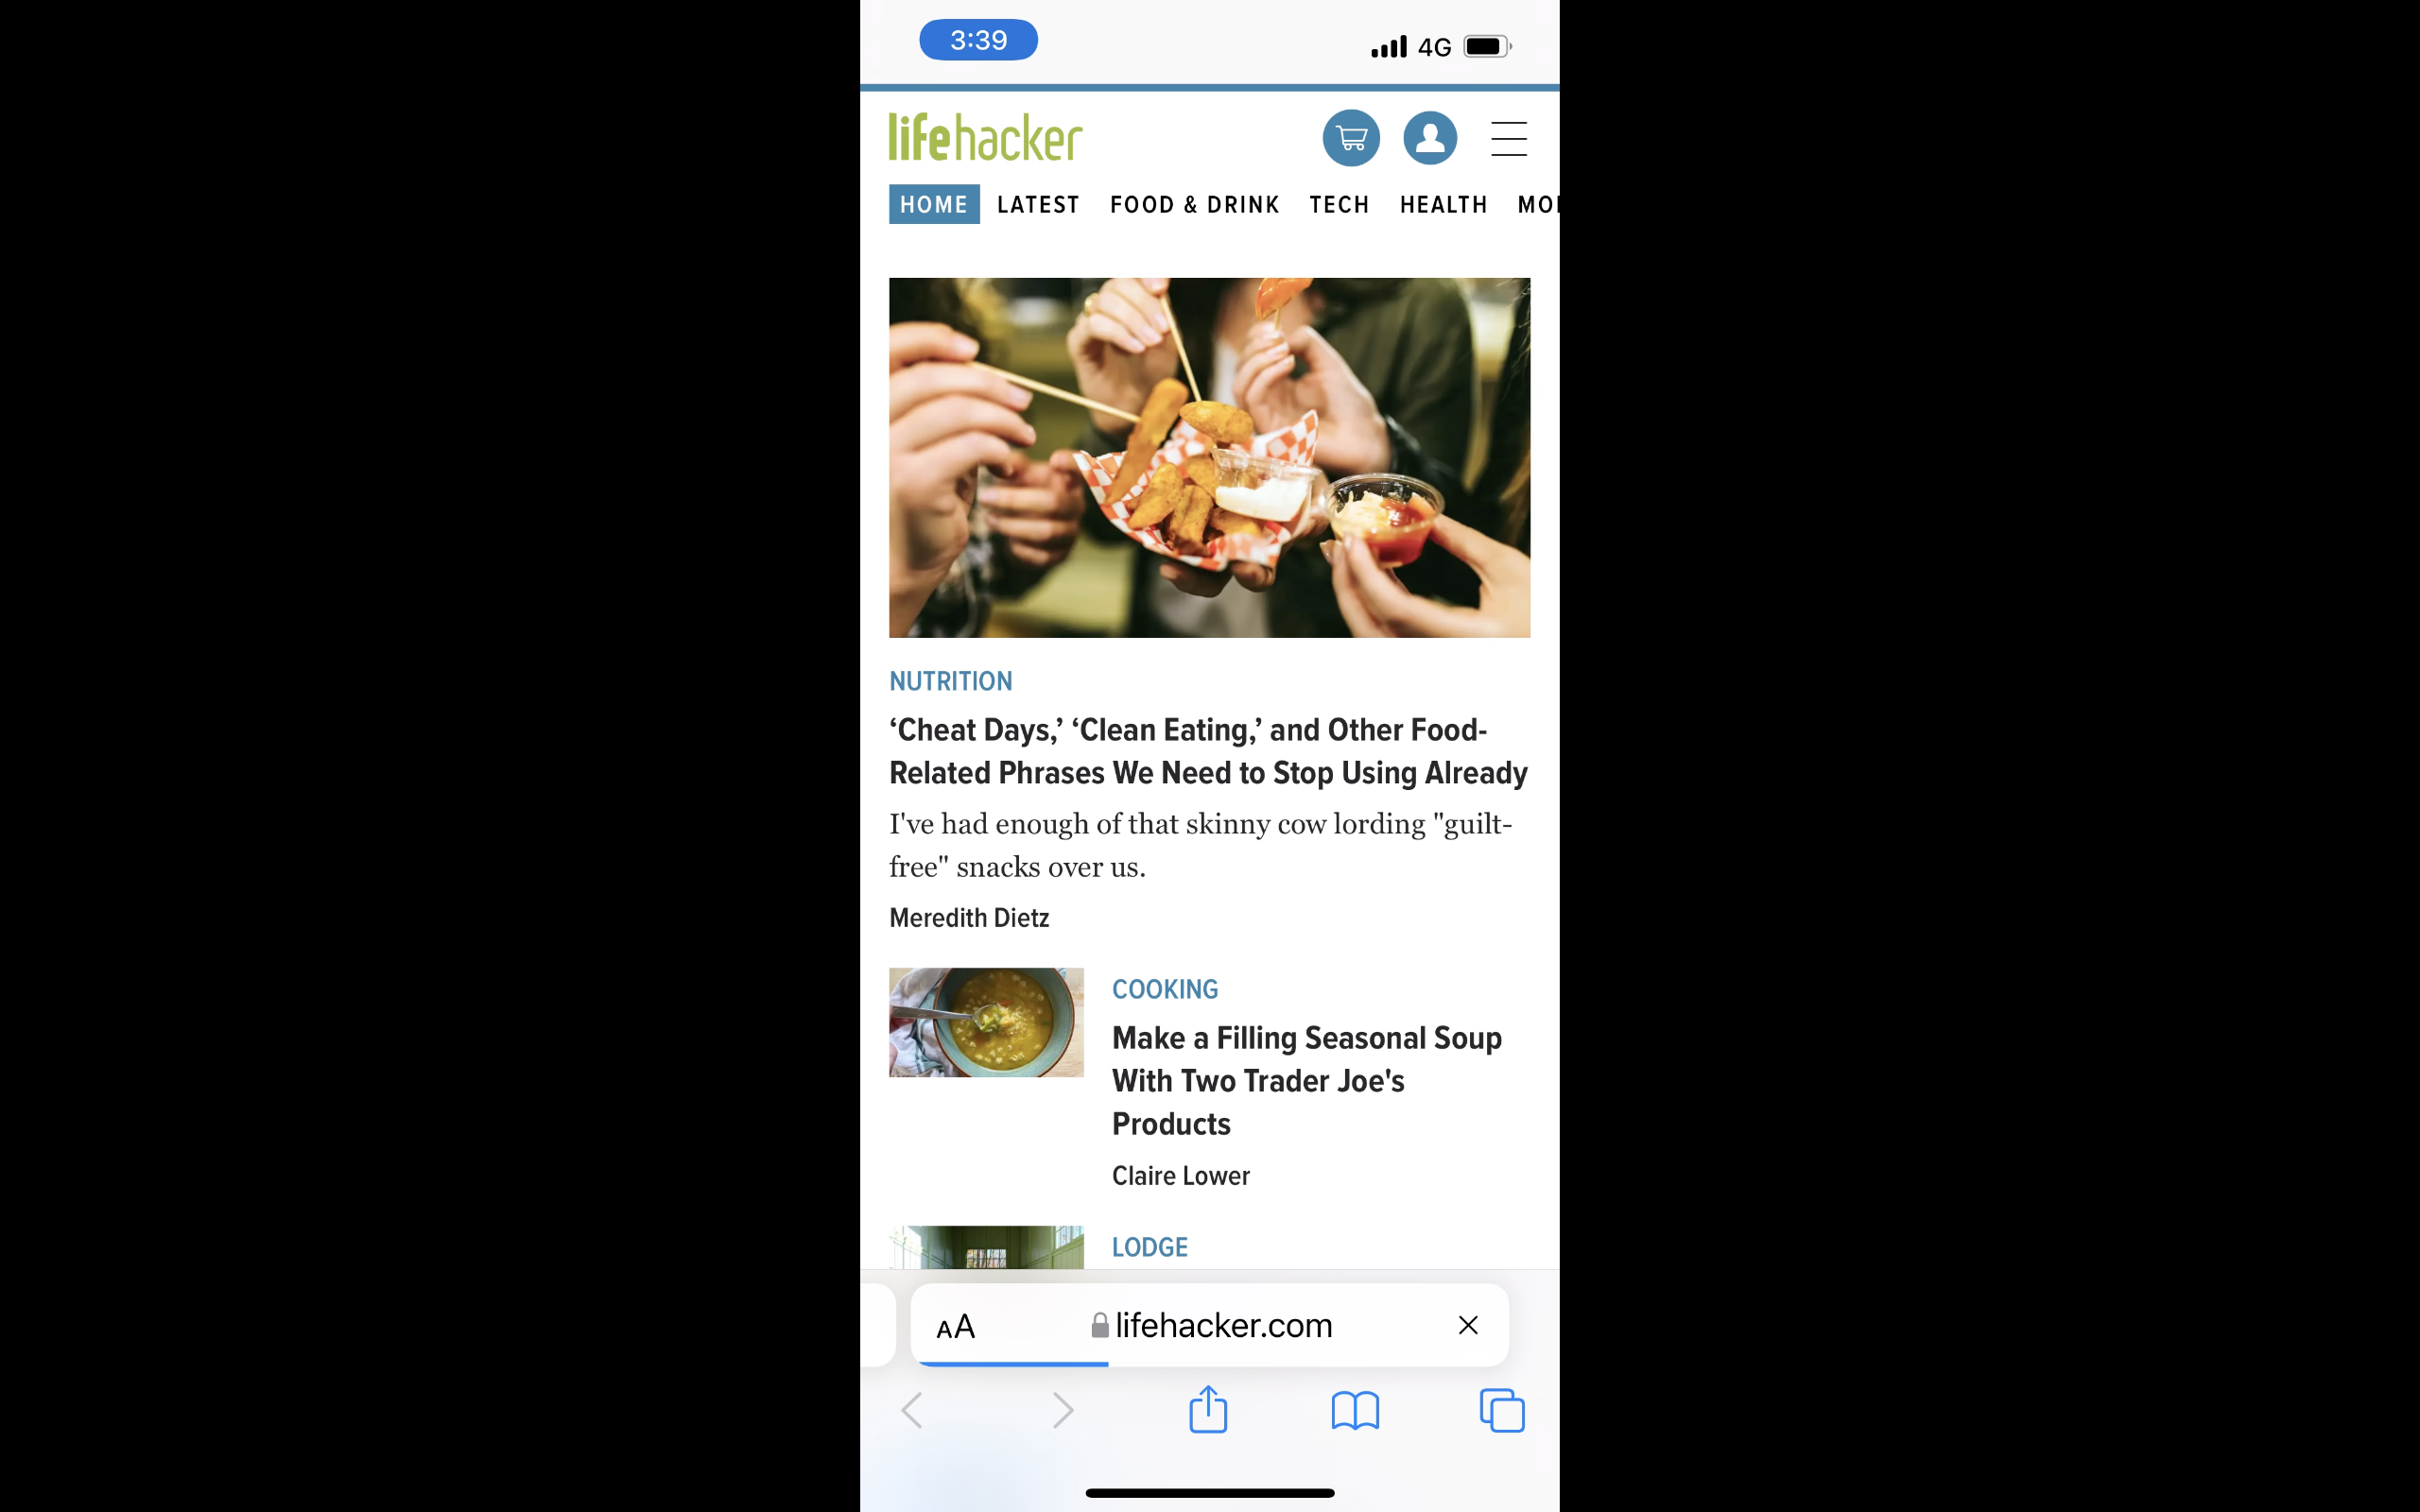The width and height of the screenshot is (2420, 1512).
Task: Clear the lifehacker.com URL field
Action: point(1469,1324)
